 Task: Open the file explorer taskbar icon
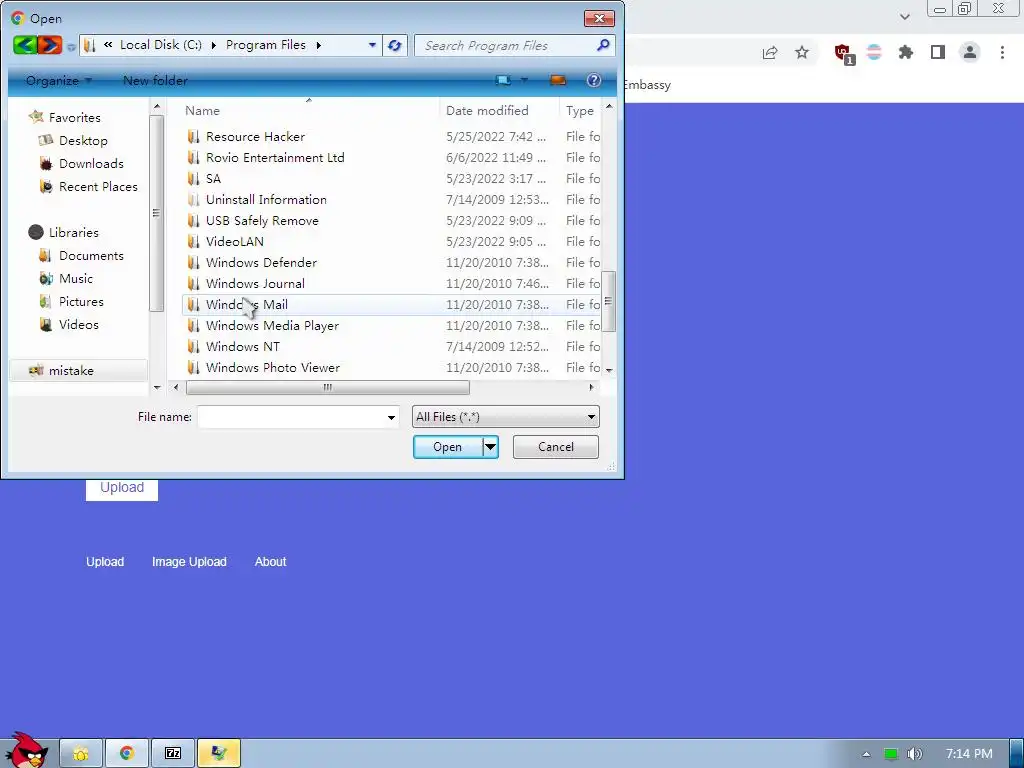(81, 754)
